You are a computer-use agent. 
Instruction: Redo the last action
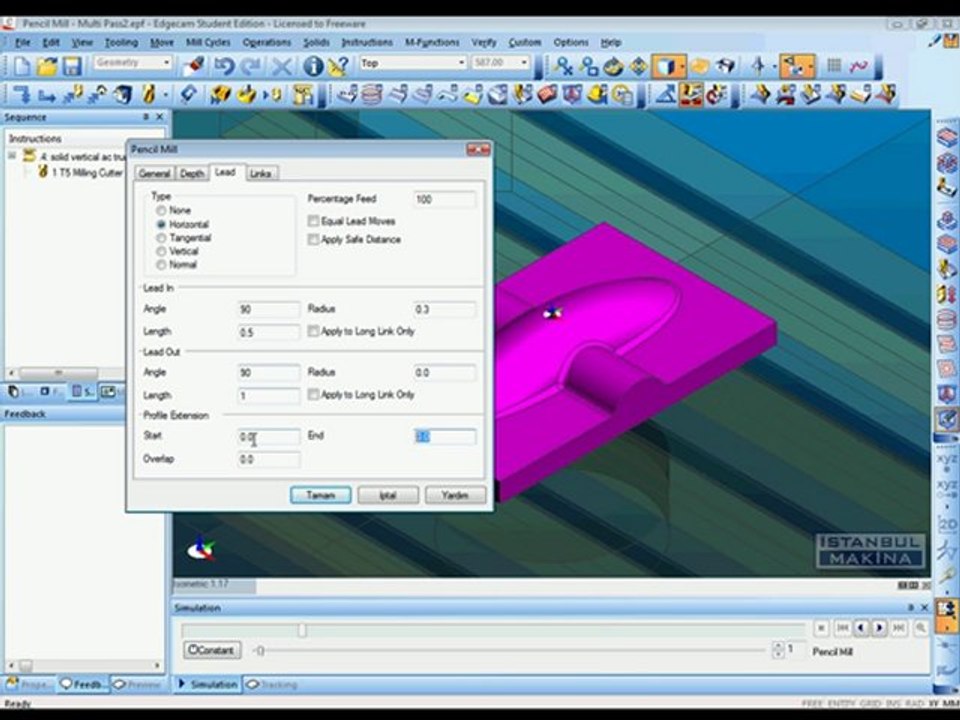[x=251, y=66]
